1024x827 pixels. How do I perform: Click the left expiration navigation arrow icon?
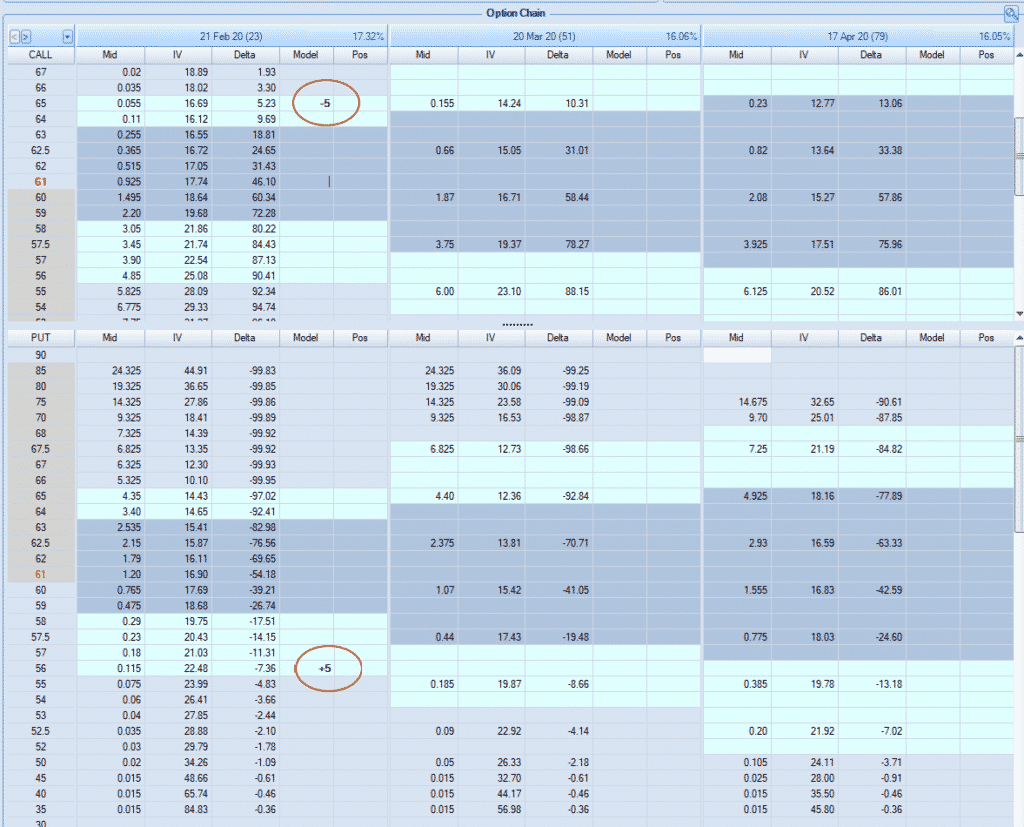pyautogui.click(x=15, y=36)
